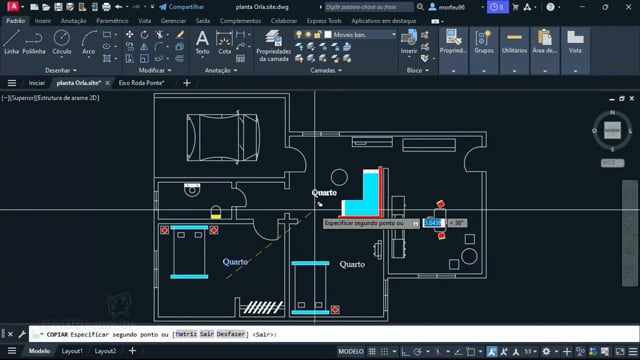Click the Move tool in Modificar panel

129,35
